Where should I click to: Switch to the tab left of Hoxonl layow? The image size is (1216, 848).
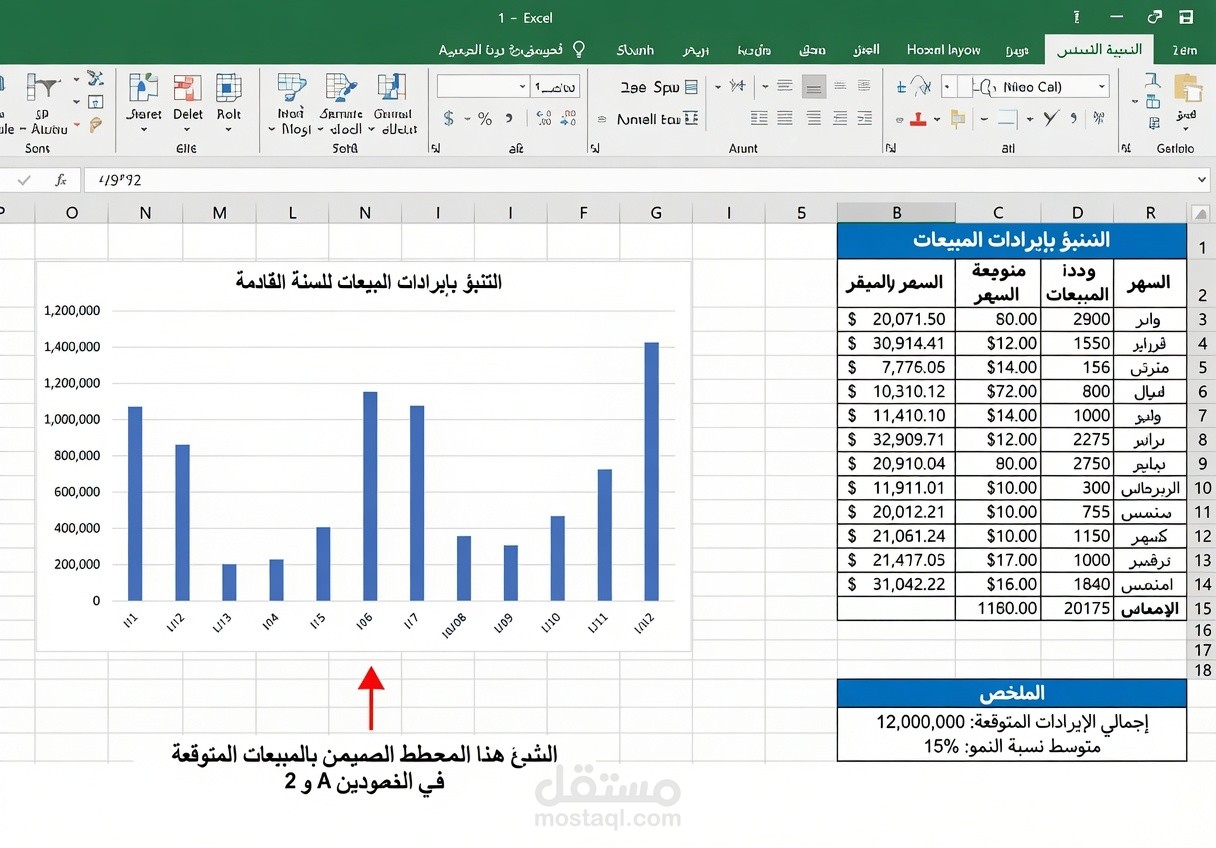point(866,50)
